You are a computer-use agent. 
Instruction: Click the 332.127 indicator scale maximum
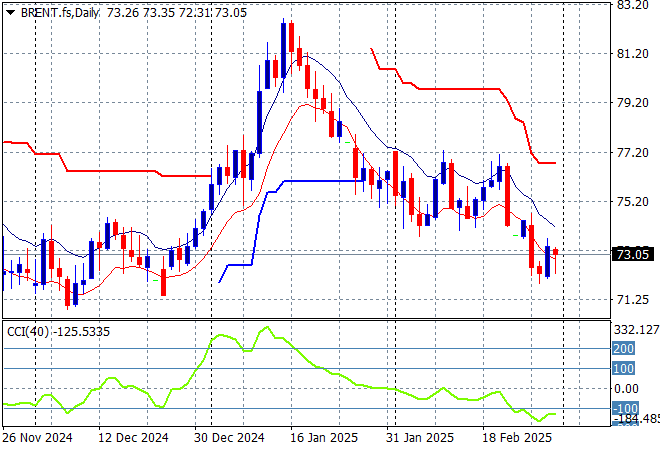pos(635,330)
